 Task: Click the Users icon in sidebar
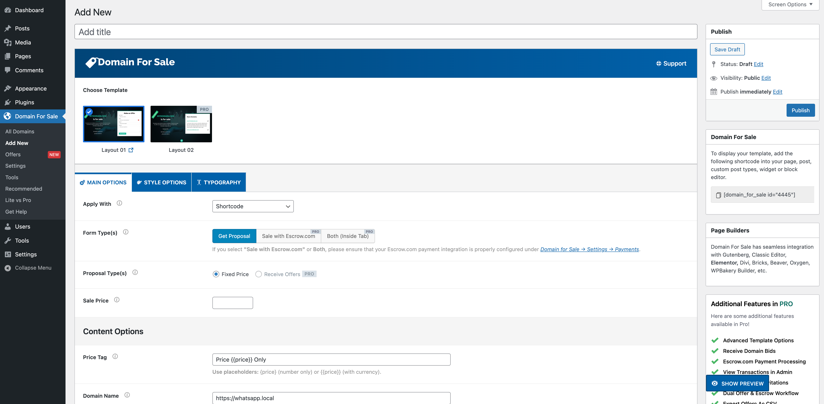click(7, 227)
